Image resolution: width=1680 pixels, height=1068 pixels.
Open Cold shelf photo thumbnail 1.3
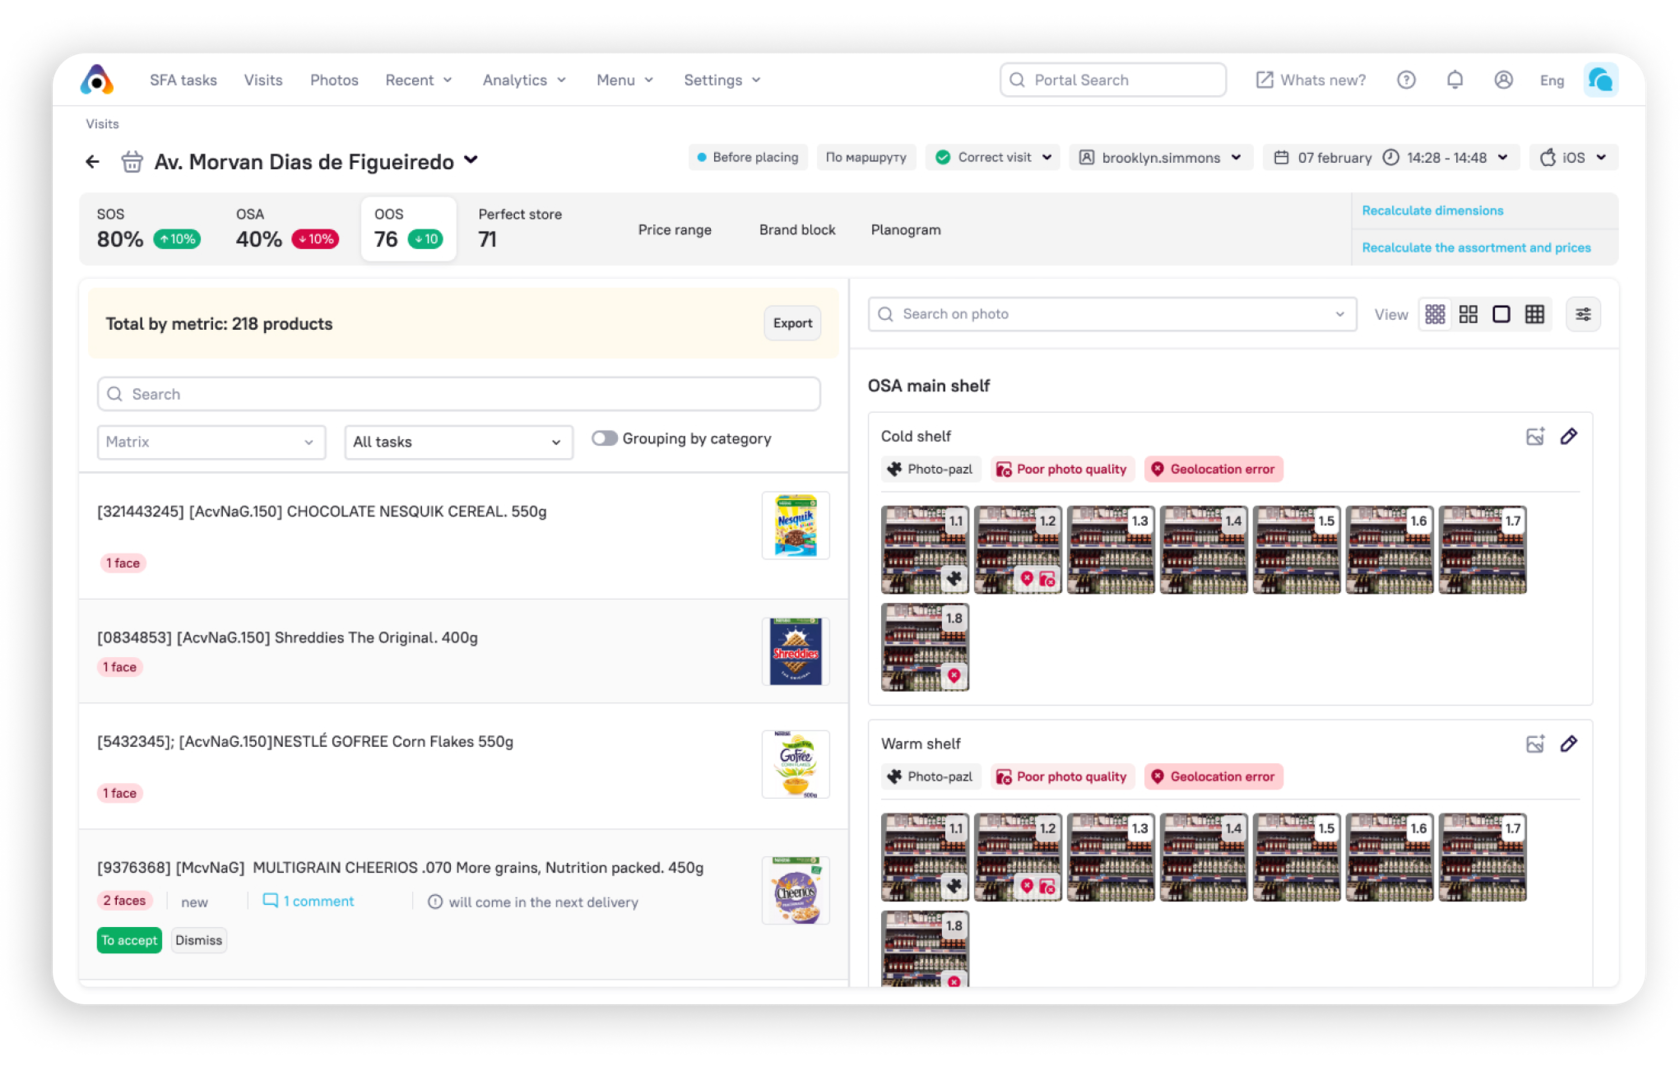1110,550
